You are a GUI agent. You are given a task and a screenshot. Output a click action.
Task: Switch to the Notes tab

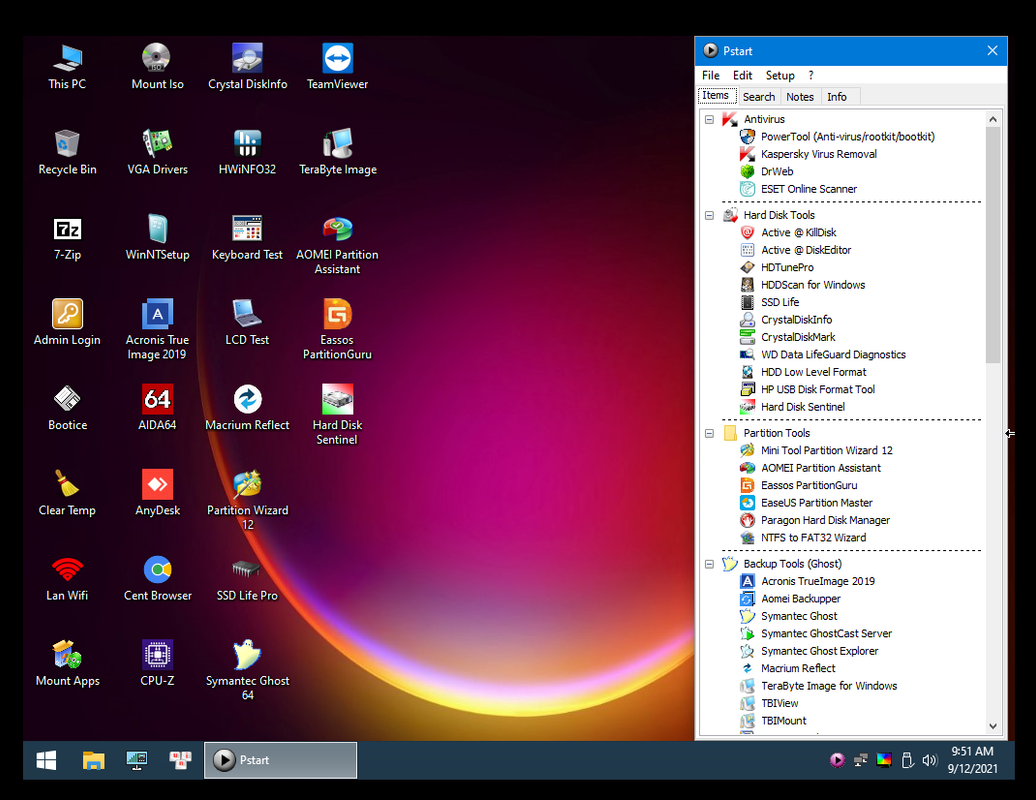[x=799, y=96]
